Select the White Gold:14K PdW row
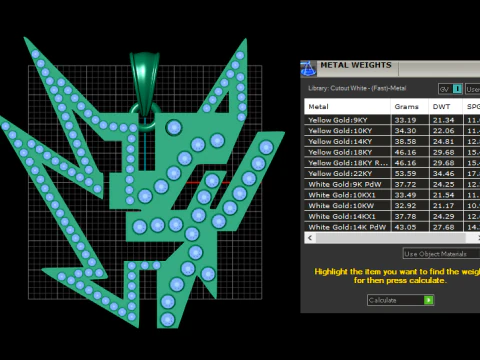 tap(392, 227)
